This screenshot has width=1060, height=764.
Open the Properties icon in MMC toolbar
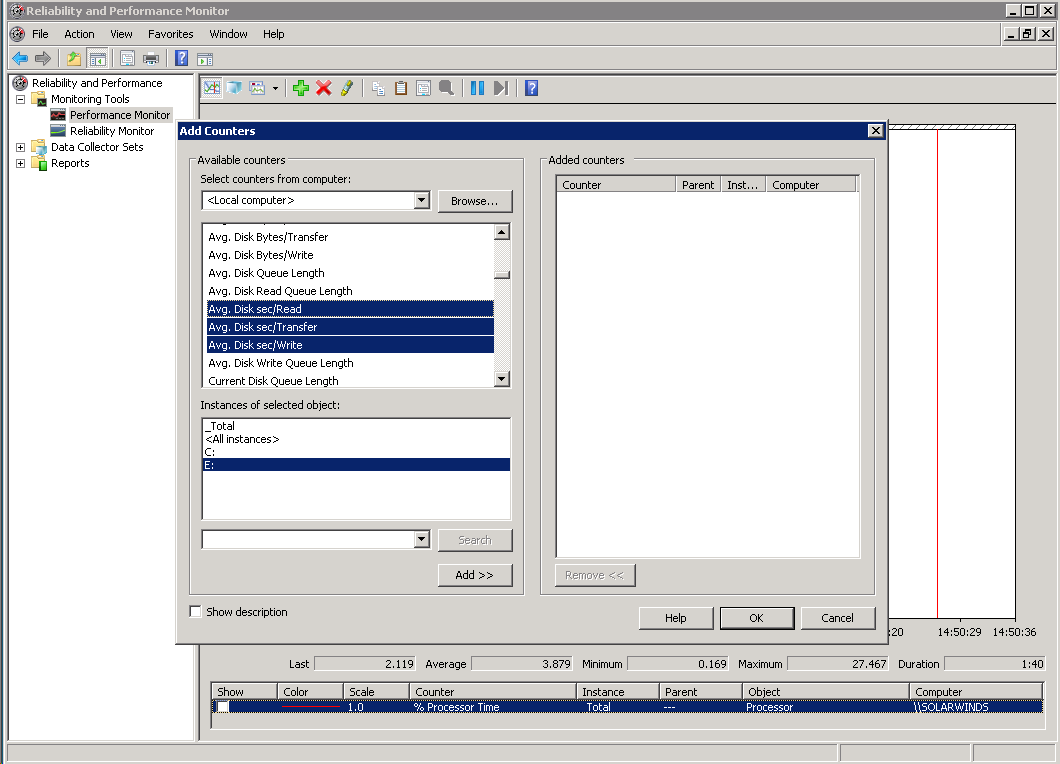127,59
